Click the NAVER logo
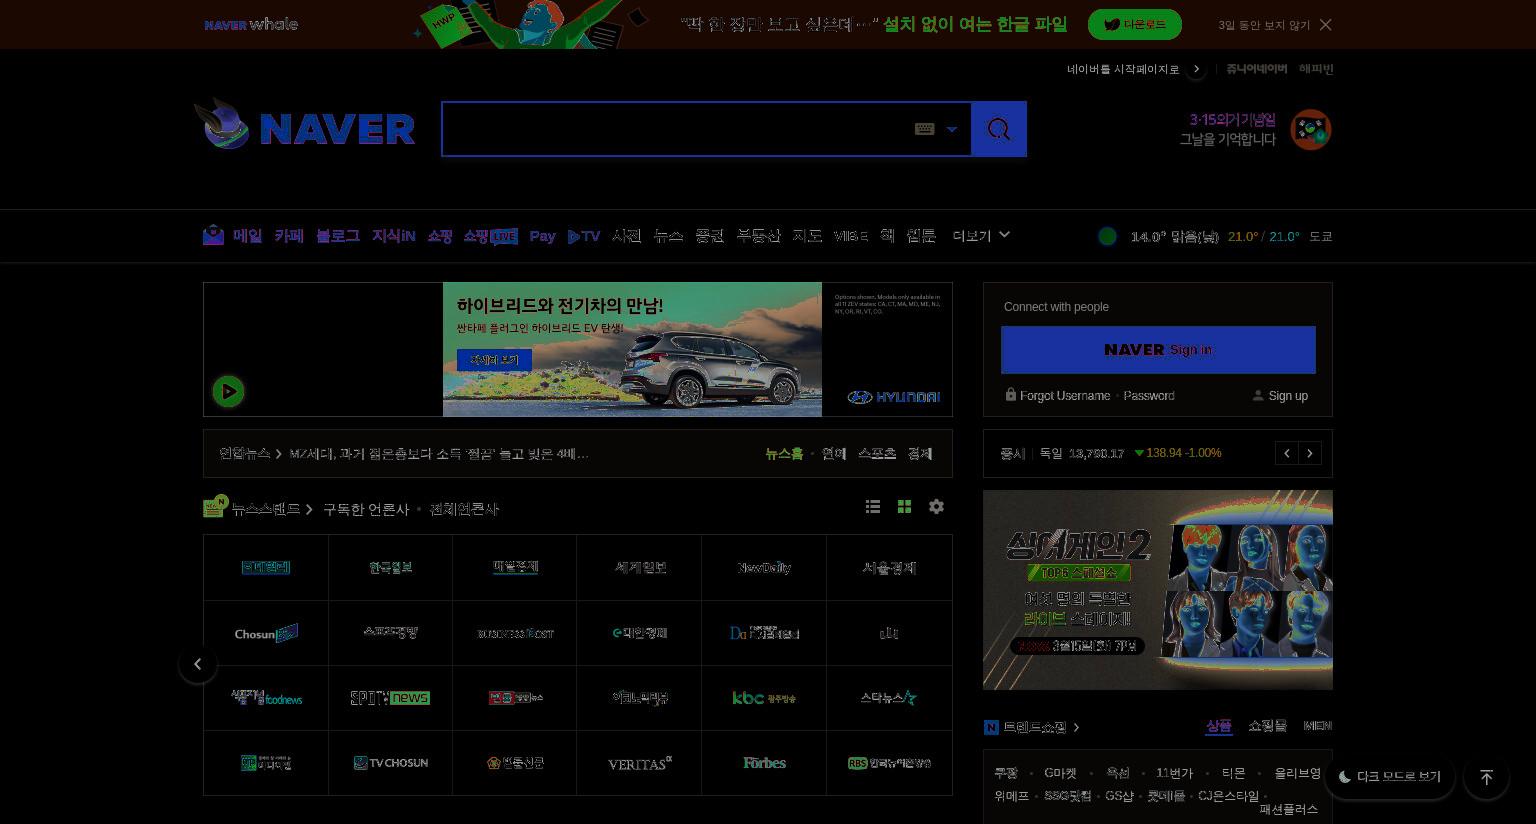 [x=337, y=129]
